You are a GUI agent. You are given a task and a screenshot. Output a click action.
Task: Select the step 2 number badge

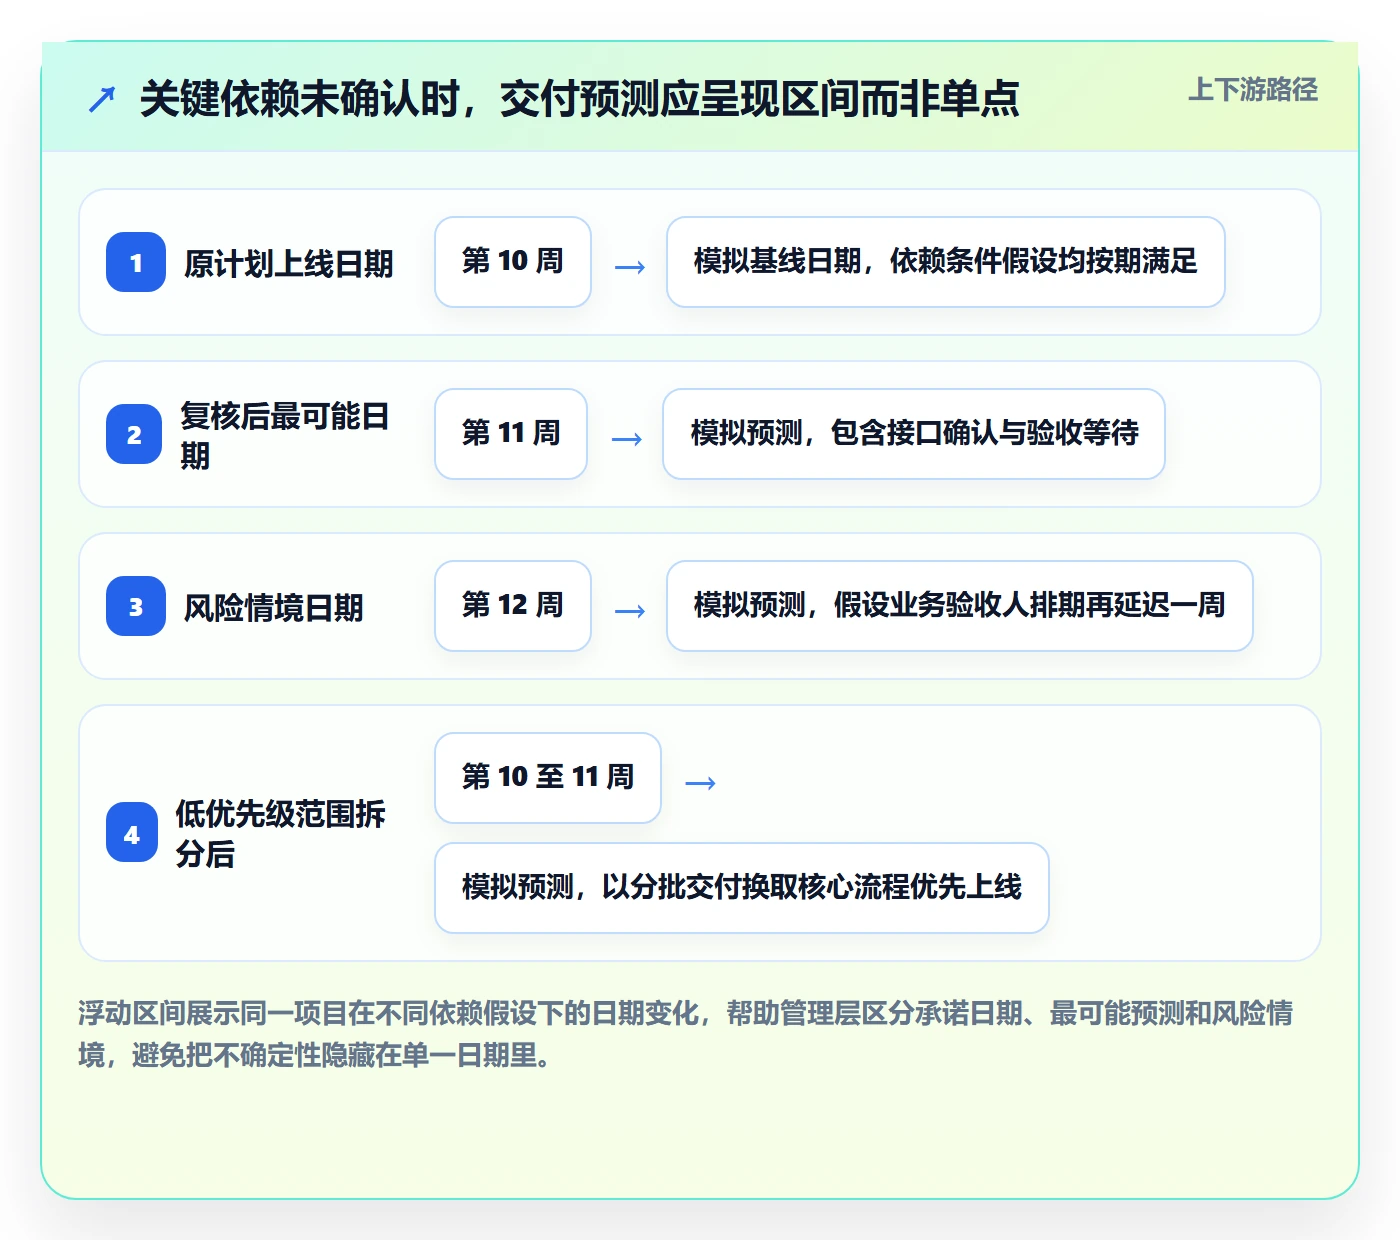tap(134, 434)
